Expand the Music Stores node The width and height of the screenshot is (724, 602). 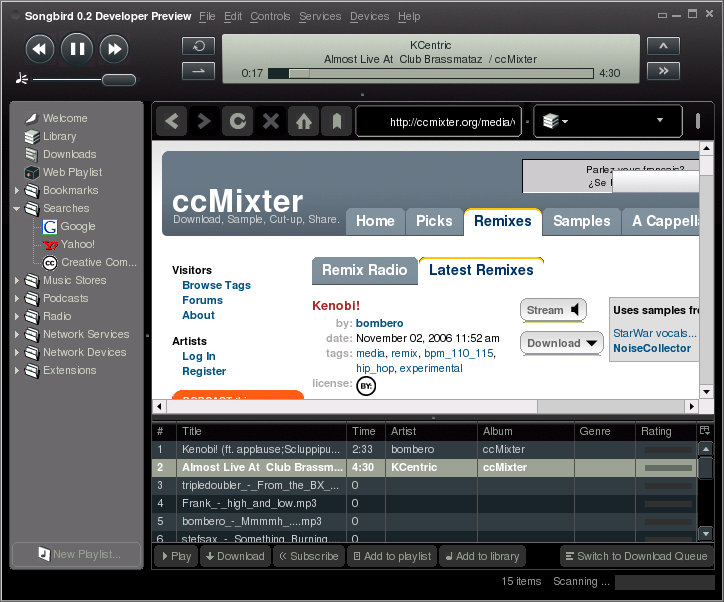pyautogui.click(x=17, y=280)
